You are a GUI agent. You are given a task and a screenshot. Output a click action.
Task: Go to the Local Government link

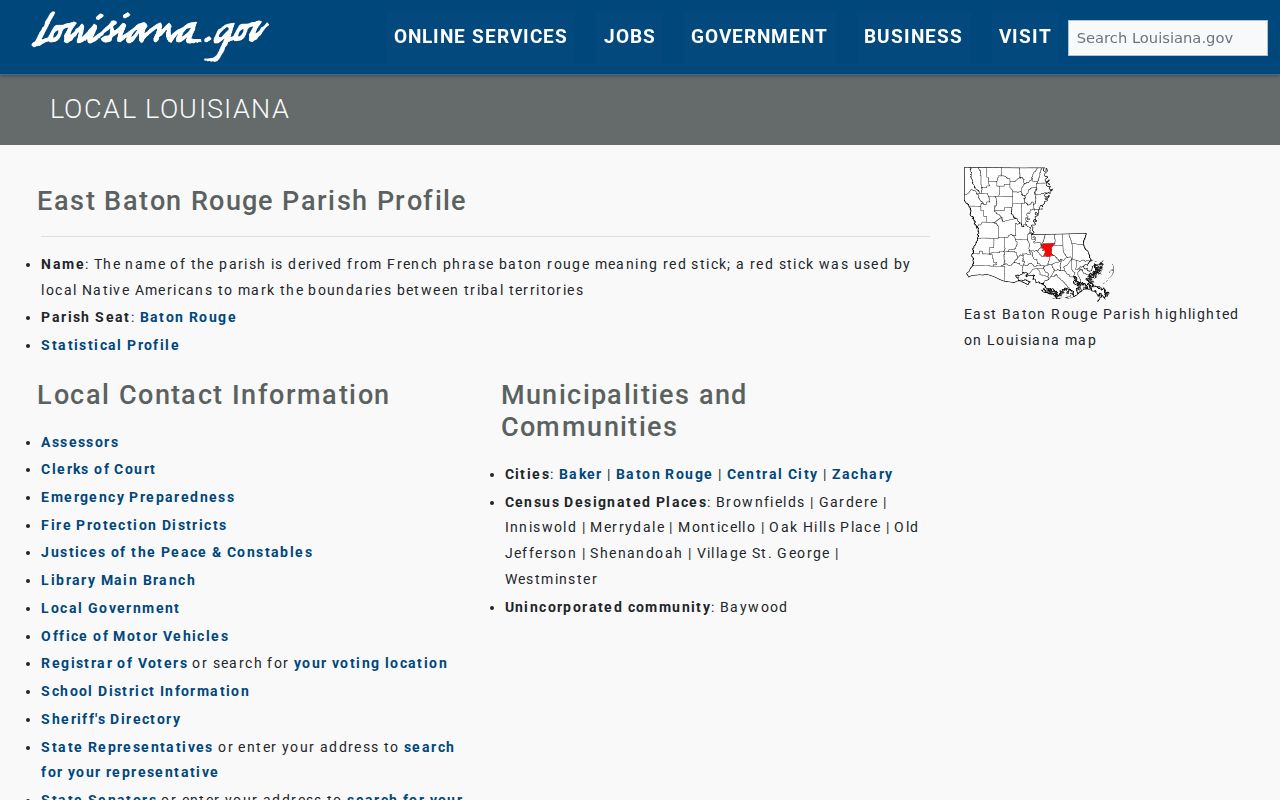coord(110,608)
